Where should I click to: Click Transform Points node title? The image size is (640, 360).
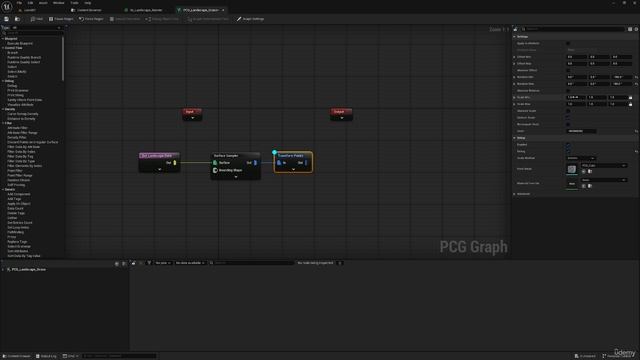point(291,156)
